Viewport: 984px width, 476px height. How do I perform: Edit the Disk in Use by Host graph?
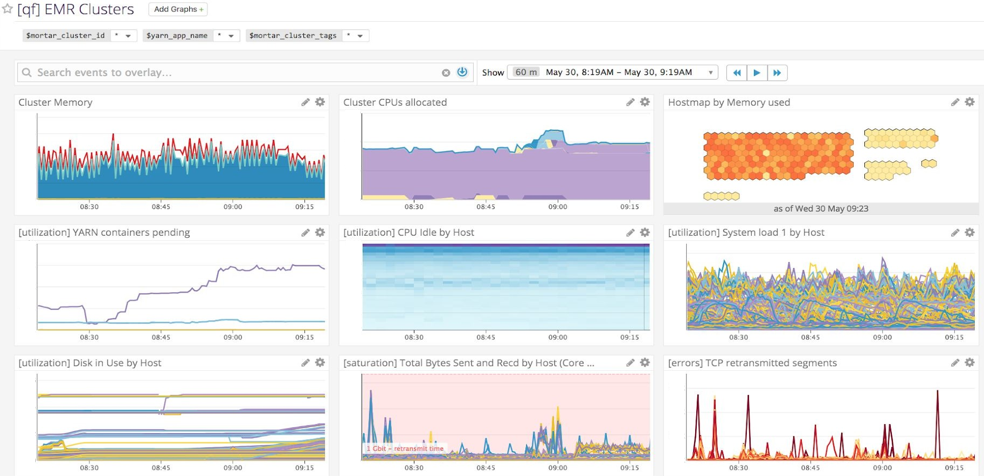[x=306, y=363]
